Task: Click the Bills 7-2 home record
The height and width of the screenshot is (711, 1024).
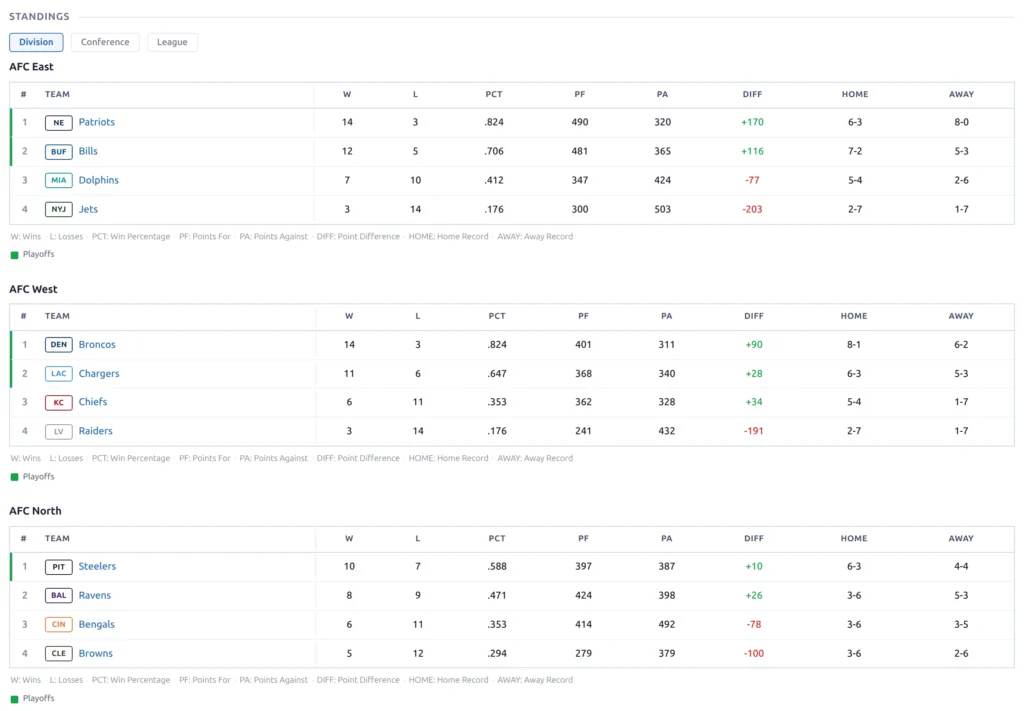Action: pyautogui.click(x=855, y=151)
